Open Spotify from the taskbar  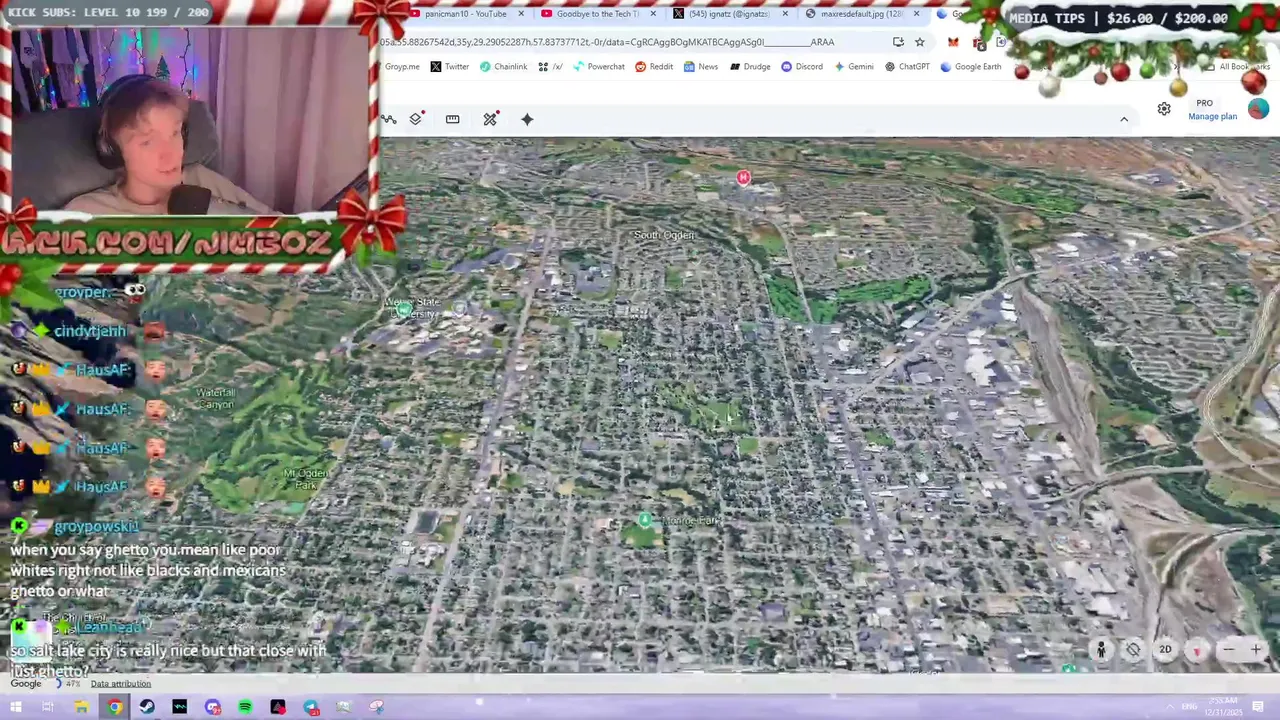click(245, 707)
